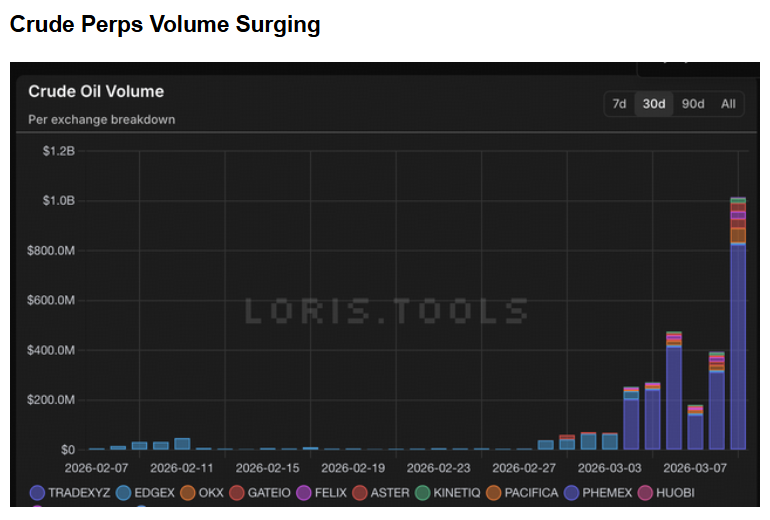This screenshot has width=770, height=520.
Task: Show the 90d volume range
Action: [x=692, y=104]
